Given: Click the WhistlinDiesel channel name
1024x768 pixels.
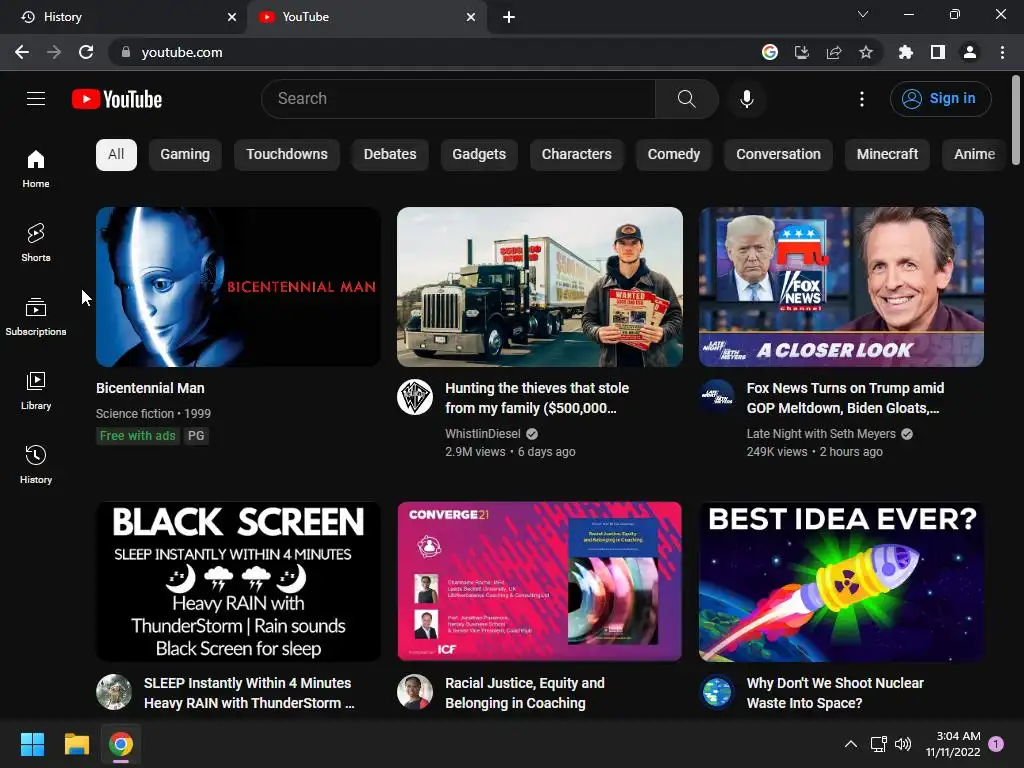Looking at the screenshot, I should 483,434.
